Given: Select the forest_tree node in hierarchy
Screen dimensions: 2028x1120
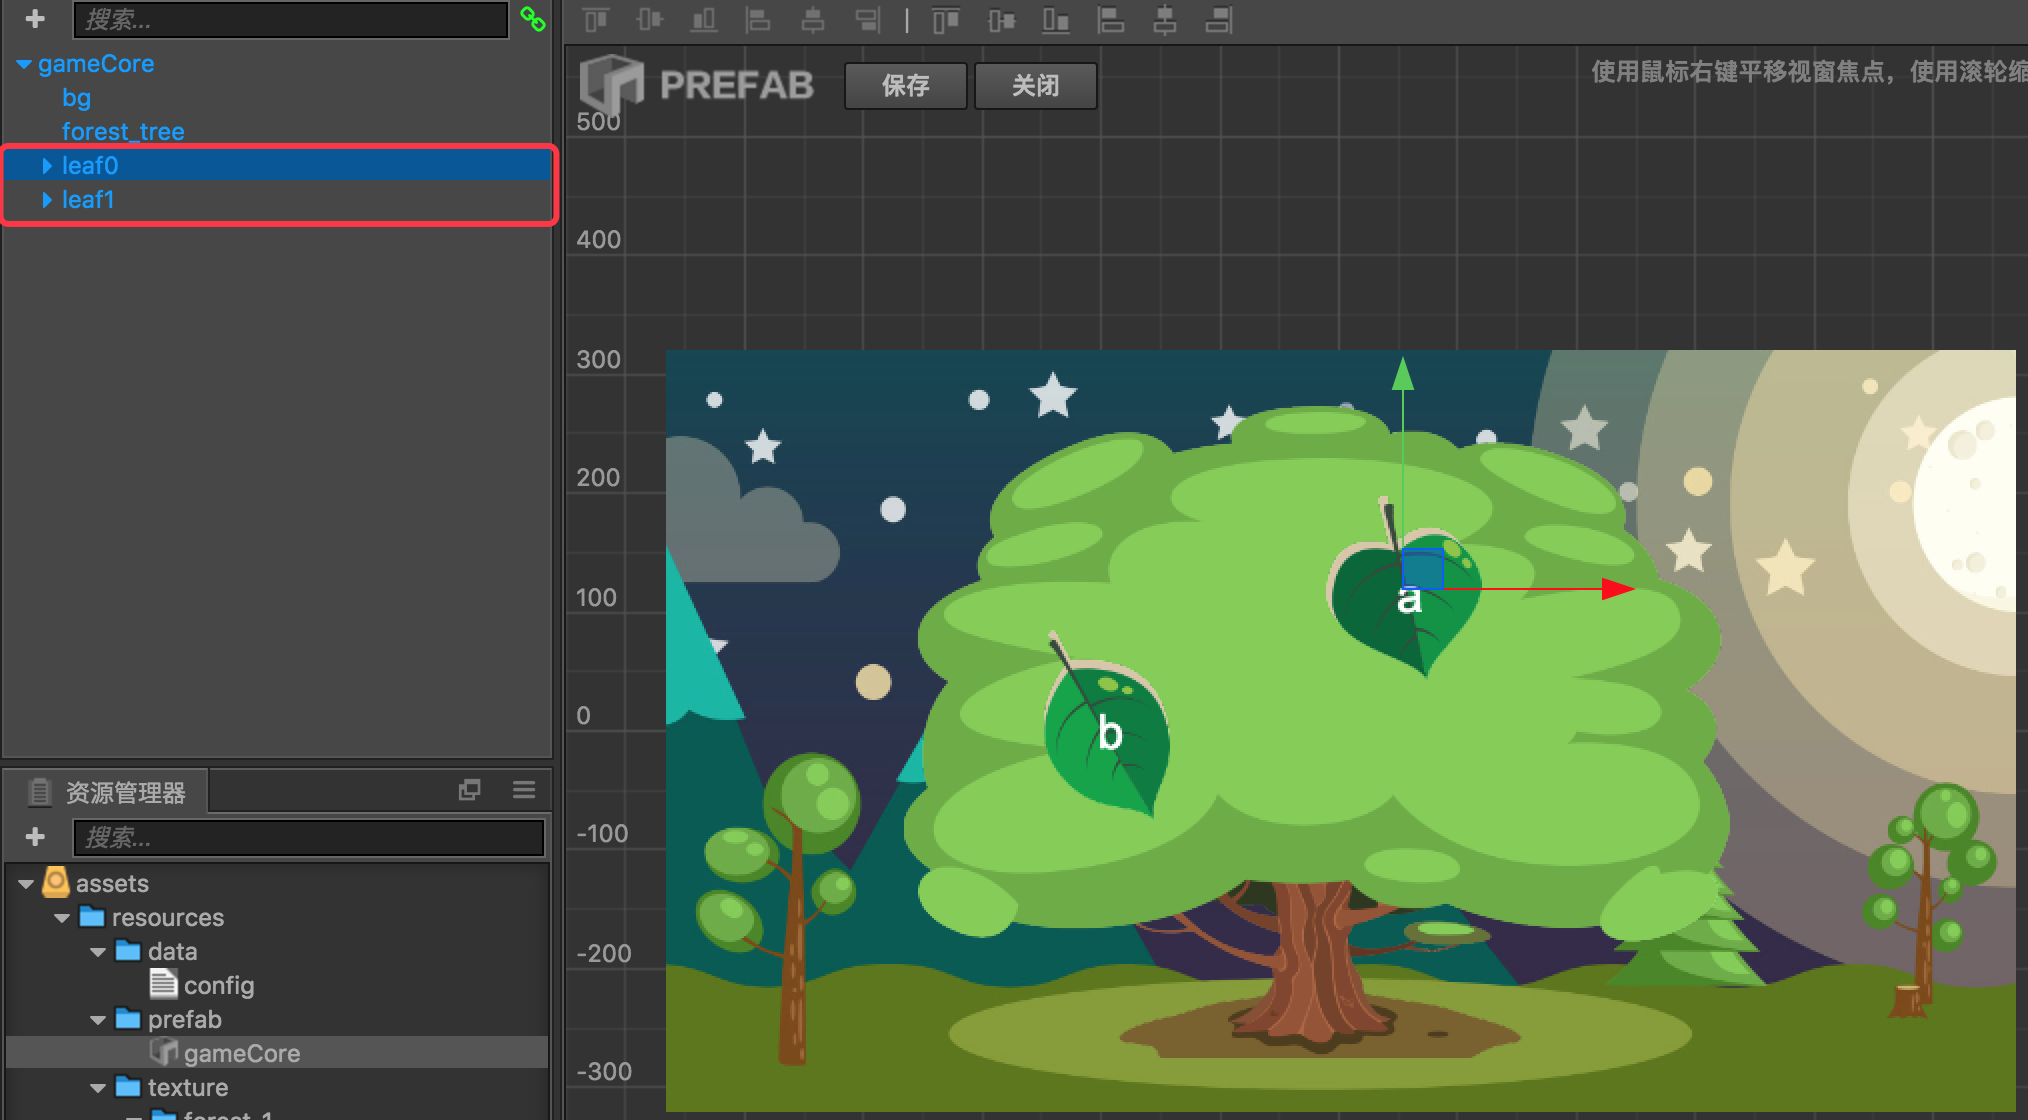Looking at the screenshot, I should pos(123,132).
